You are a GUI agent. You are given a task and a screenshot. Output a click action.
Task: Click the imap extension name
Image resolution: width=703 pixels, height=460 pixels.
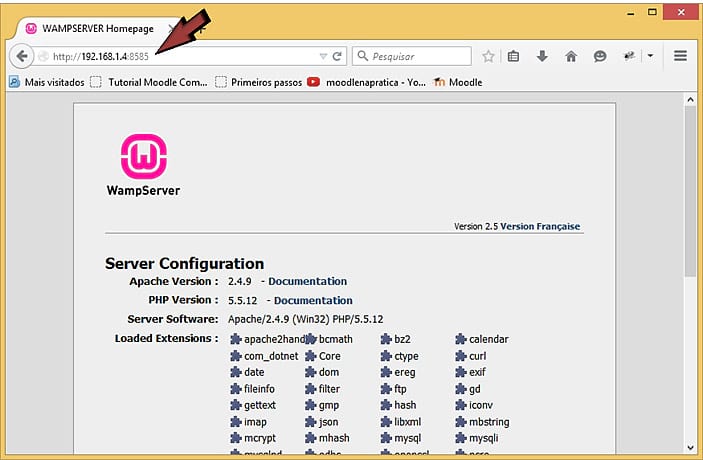click(x=255, y=422)
